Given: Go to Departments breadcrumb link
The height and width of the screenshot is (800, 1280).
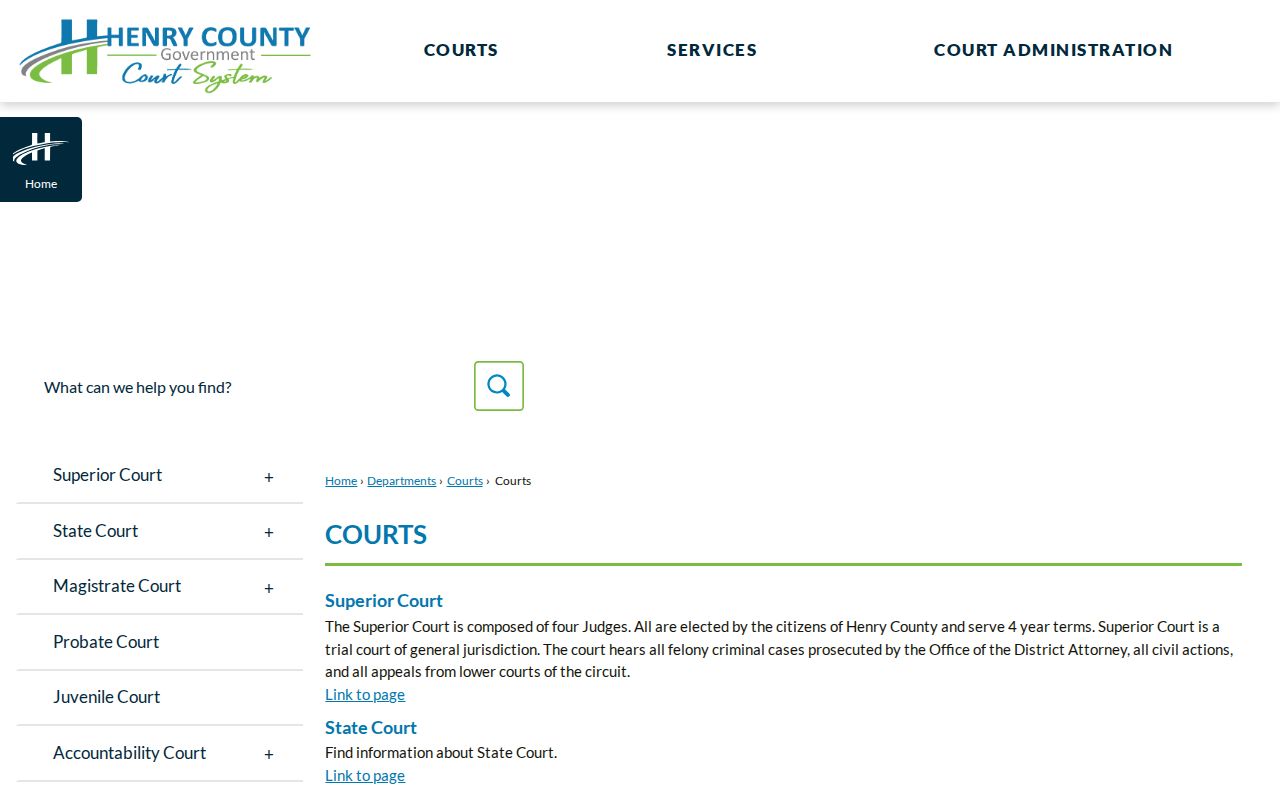Looking at the screenshot, I should [402, 481].
